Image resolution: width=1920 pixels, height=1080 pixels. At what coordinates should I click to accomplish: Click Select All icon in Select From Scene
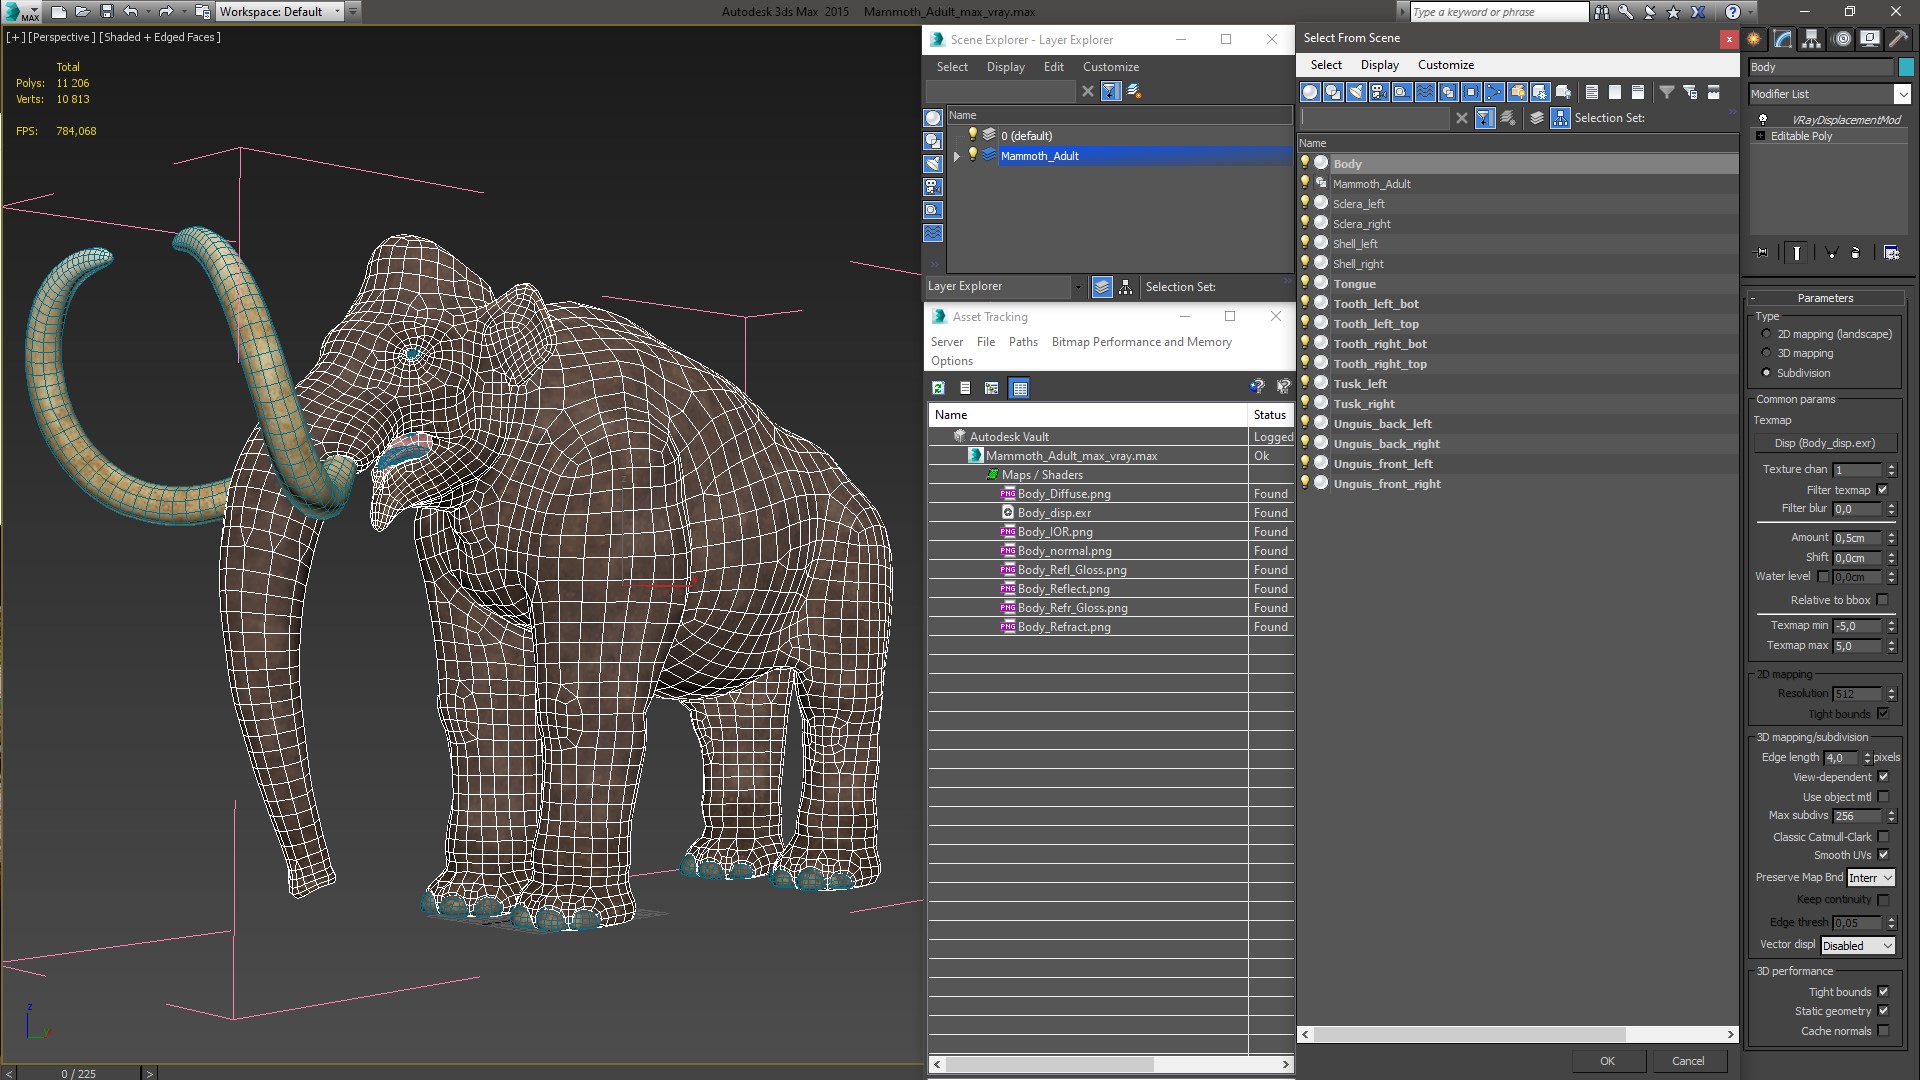click(1592, 92)
